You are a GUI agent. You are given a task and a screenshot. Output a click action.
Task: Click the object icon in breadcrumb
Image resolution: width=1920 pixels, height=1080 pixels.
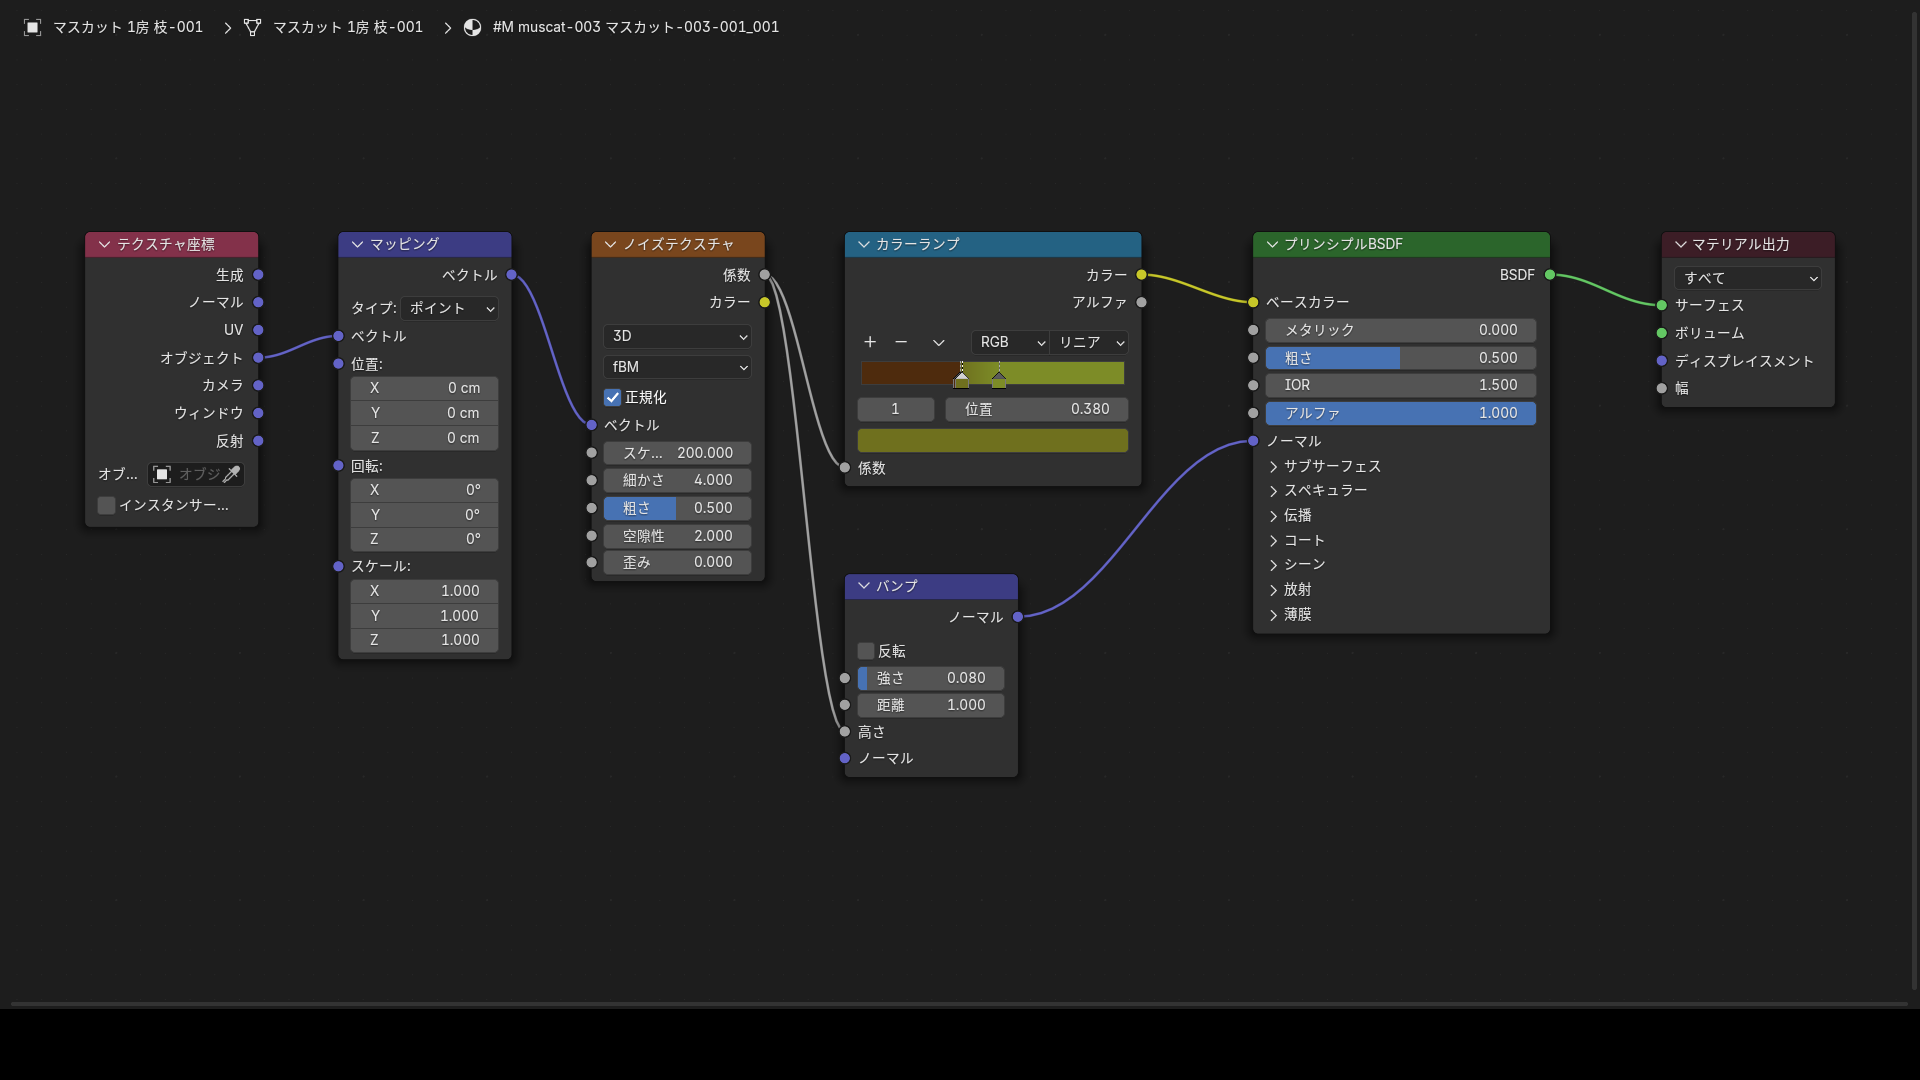coord(32,27)
